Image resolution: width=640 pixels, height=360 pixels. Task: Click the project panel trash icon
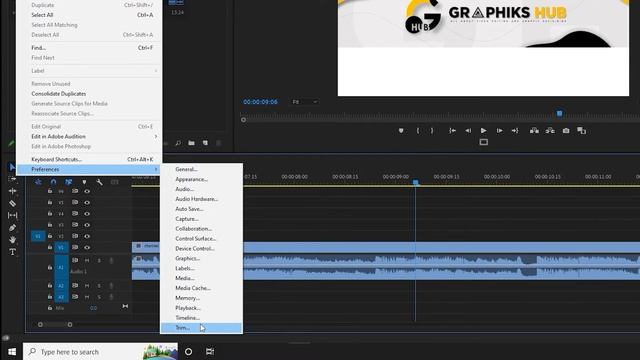tap(219, 143)
